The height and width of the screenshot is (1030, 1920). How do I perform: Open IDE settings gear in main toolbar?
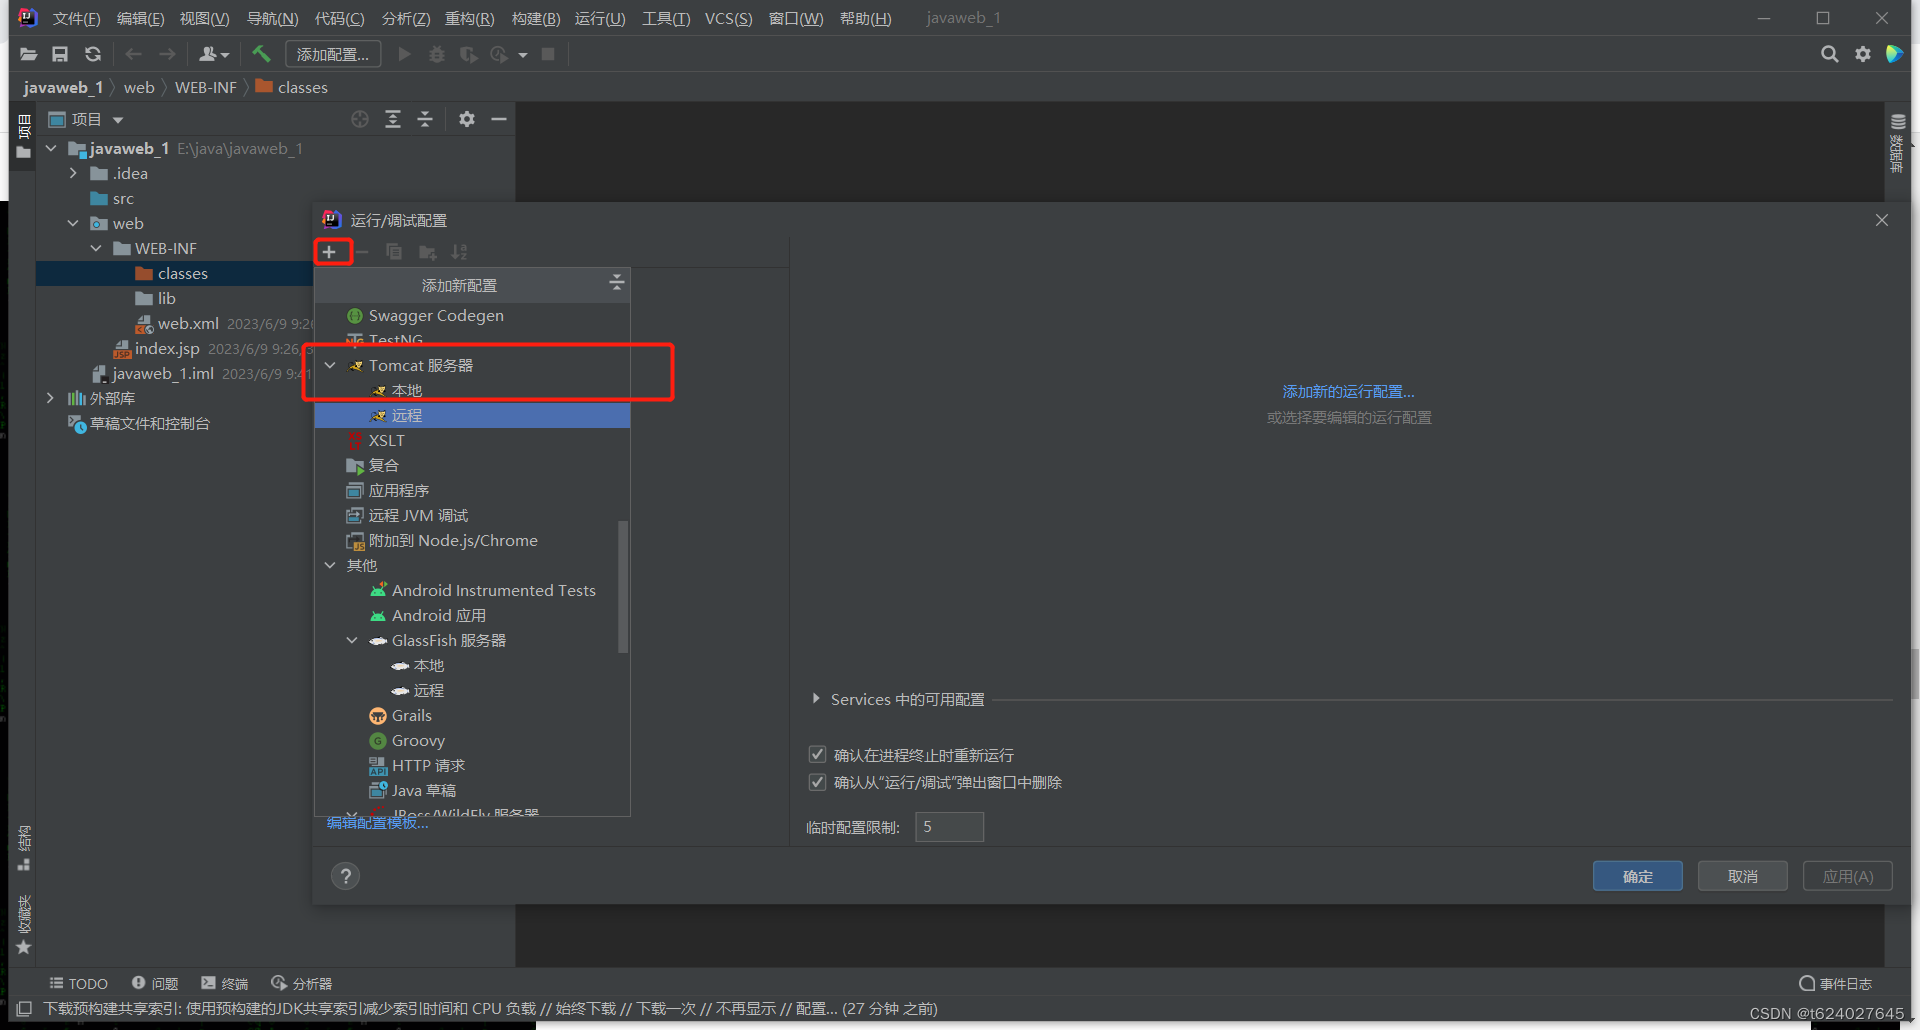[x=1862, y=54]
